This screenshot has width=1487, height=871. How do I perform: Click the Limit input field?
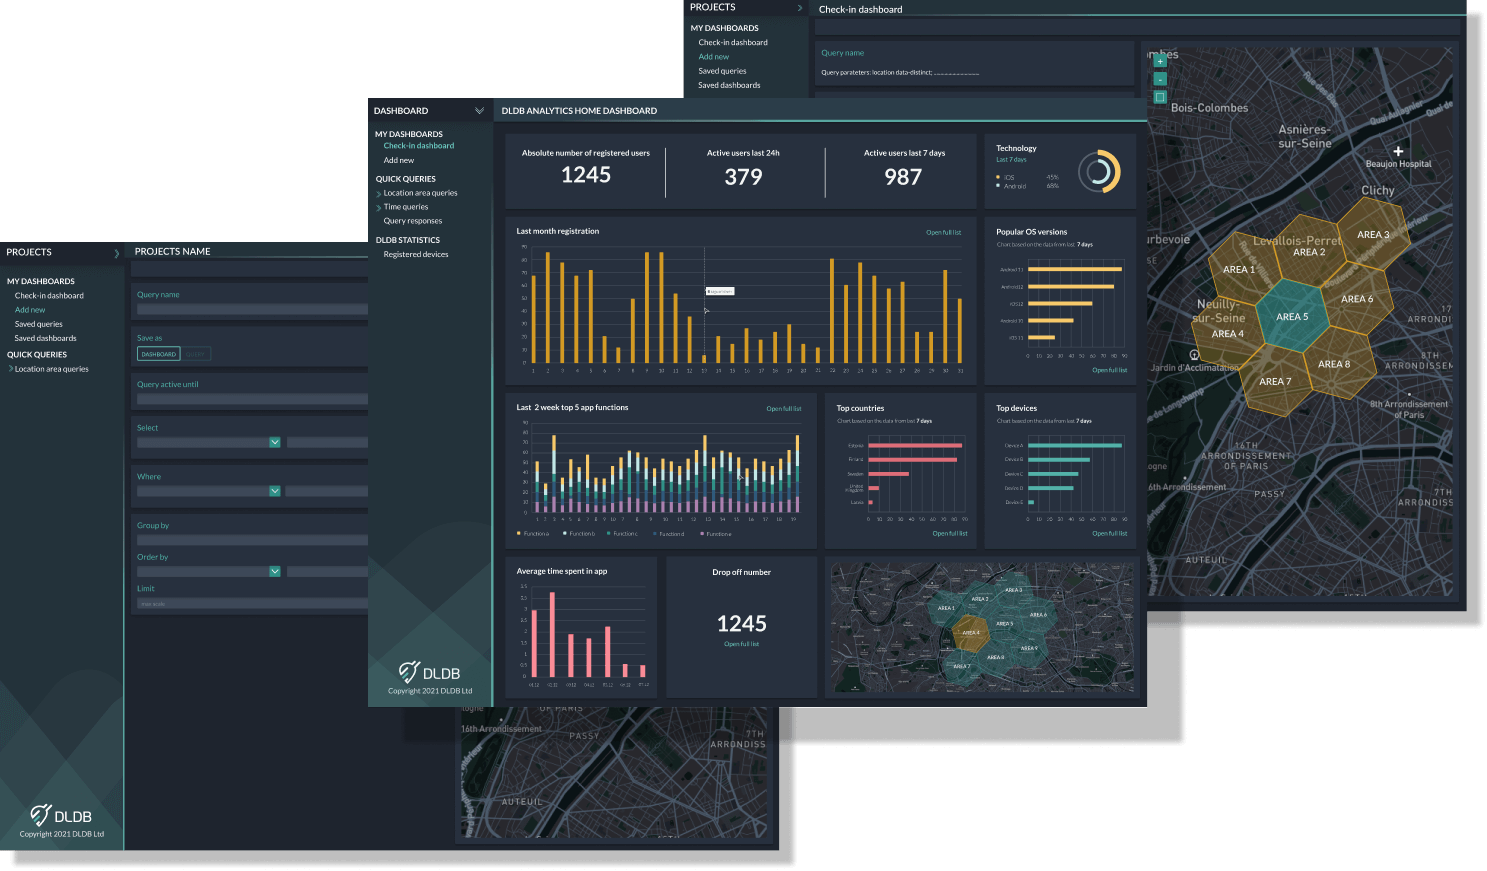(x=252, y=604)
